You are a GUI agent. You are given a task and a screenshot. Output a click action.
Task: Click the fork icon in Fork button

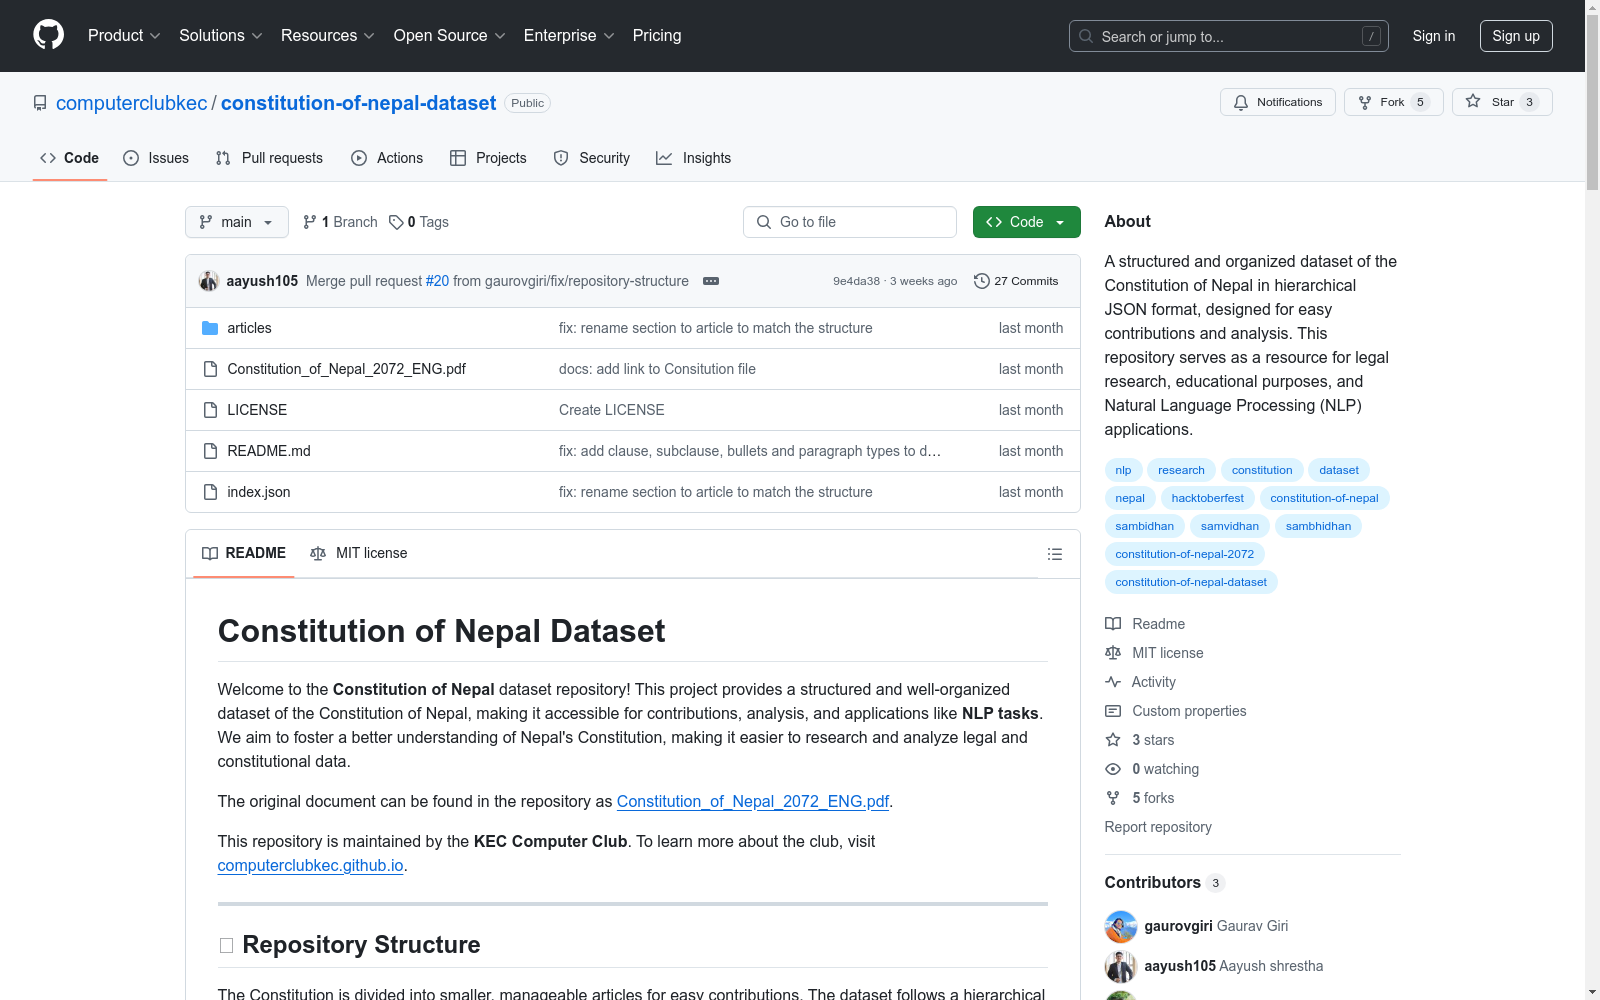pyautogui.click(x=1365, y=102)
